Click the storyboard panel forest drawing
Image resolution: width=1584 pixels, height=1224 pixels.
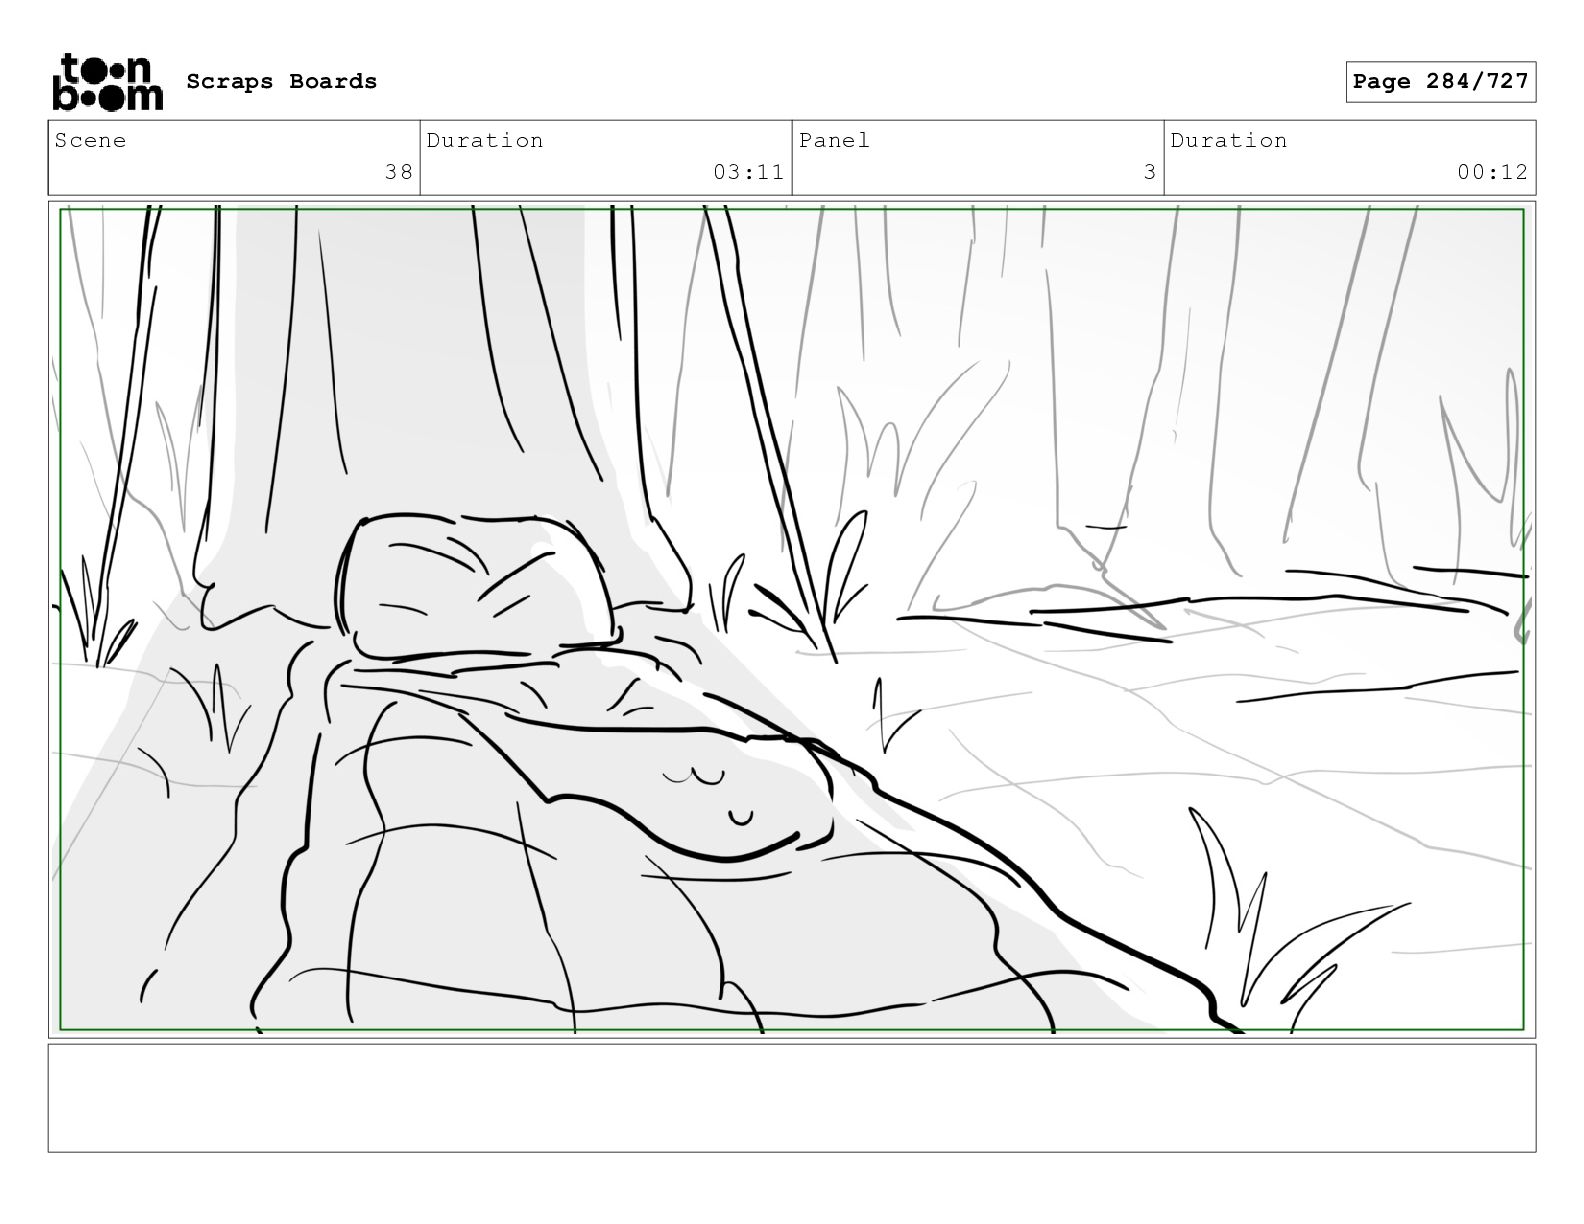click(x=792, y=619)
